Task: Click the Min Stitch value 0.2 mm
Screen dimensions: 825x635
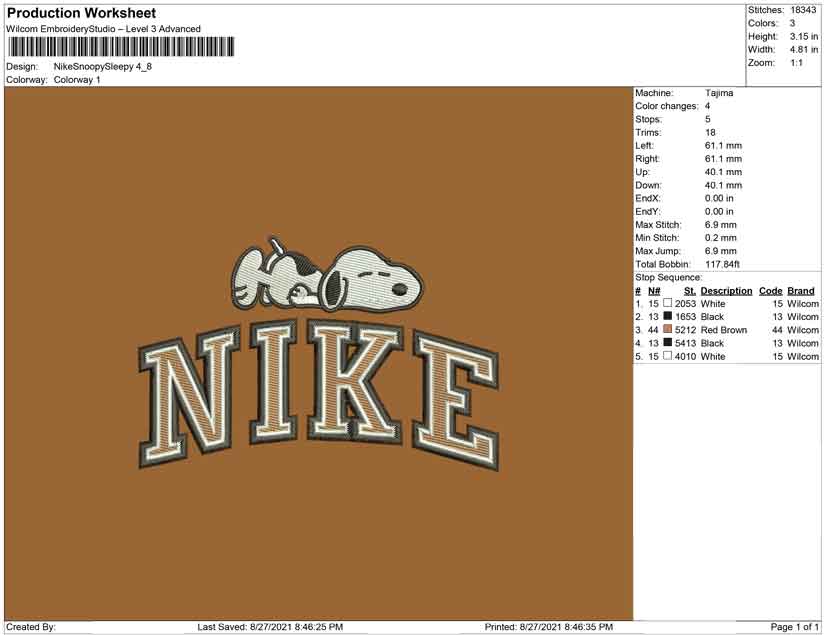Action: coord(721,238)
